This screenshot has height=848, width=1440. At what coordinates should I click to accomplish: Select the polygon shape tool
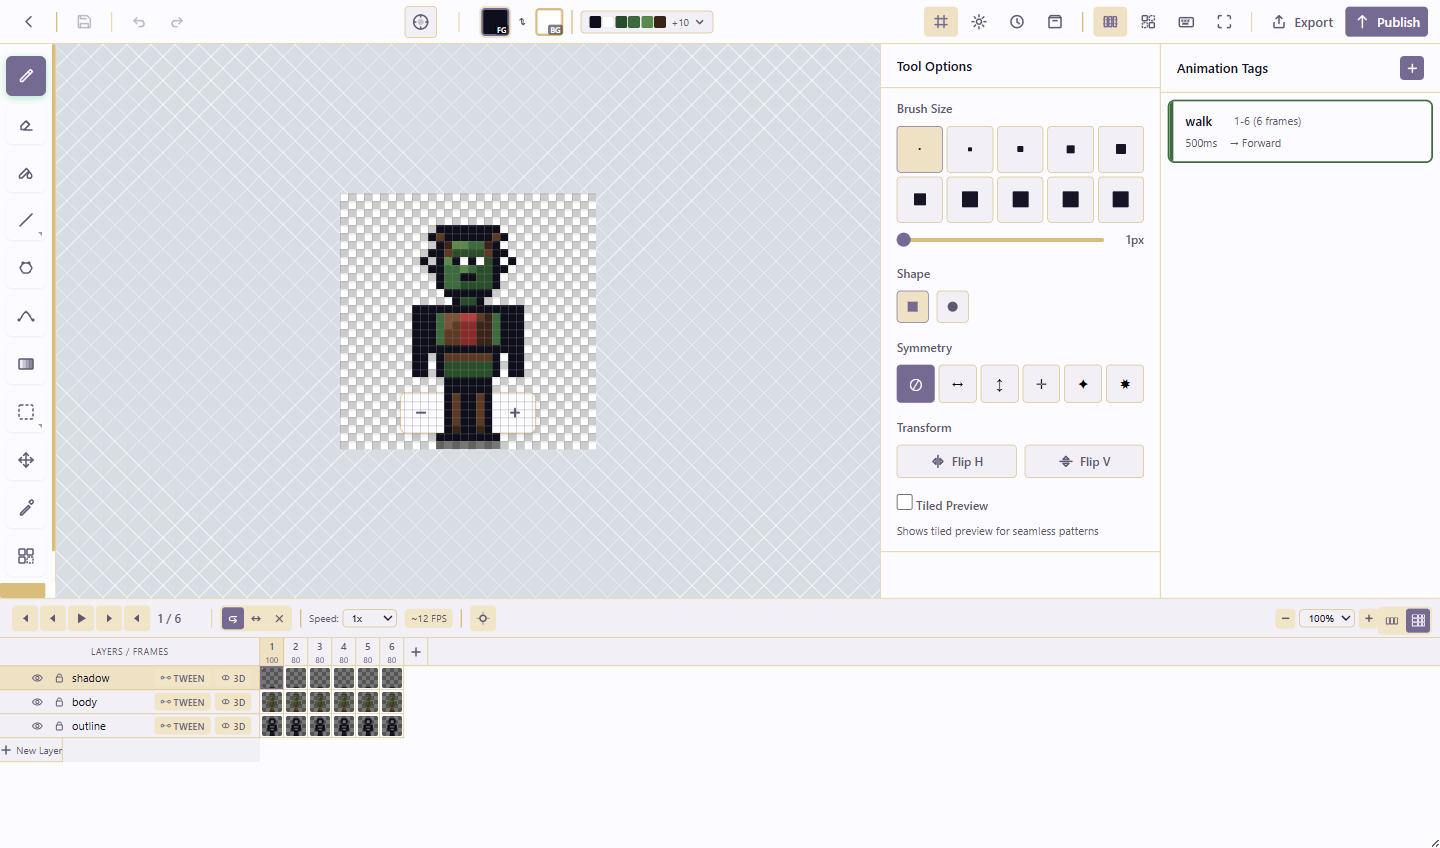click(26, 268)
